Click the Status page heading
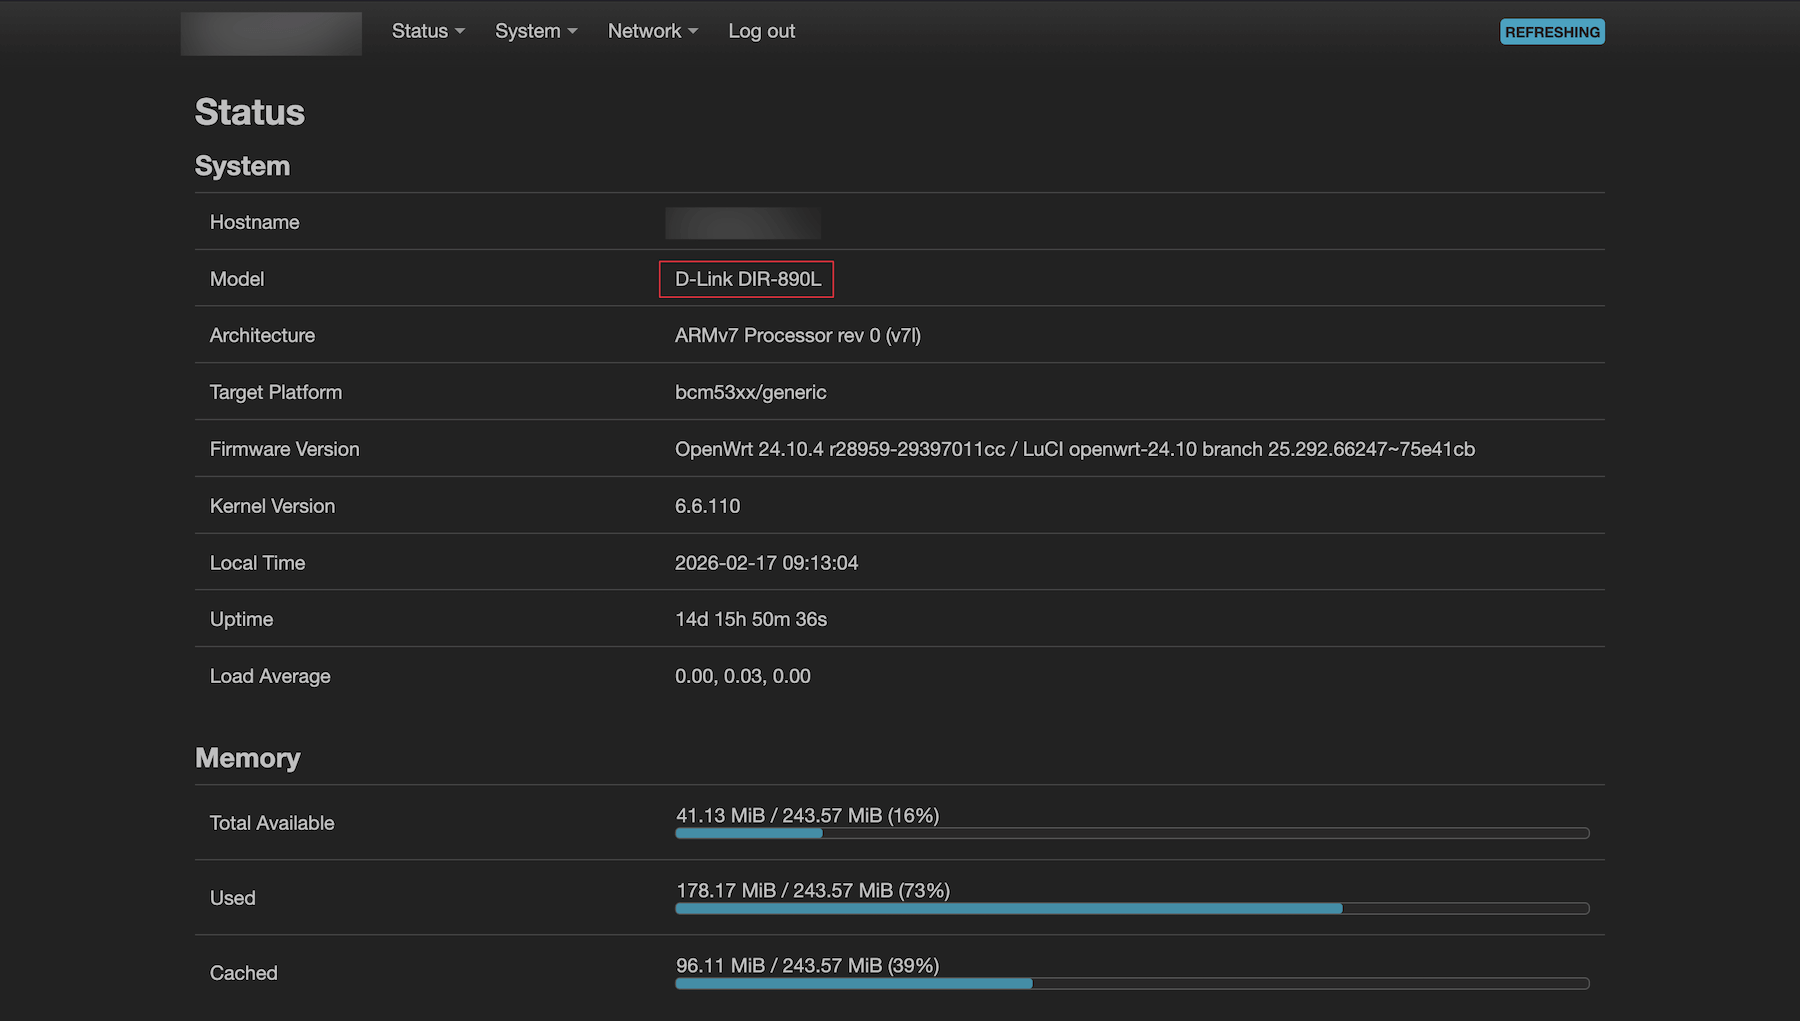Image resolution: width=1800 pixels, height=1021 pixels. pyautogui.click(x=249, y=112)
